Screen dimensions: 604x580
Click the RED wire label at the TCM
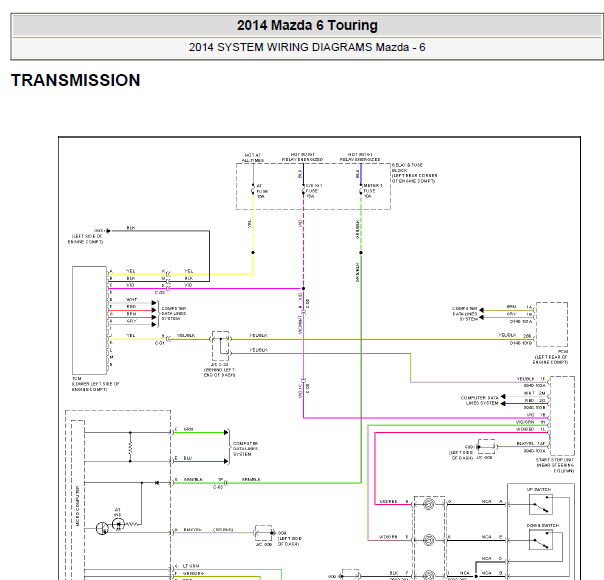[131, 307]
